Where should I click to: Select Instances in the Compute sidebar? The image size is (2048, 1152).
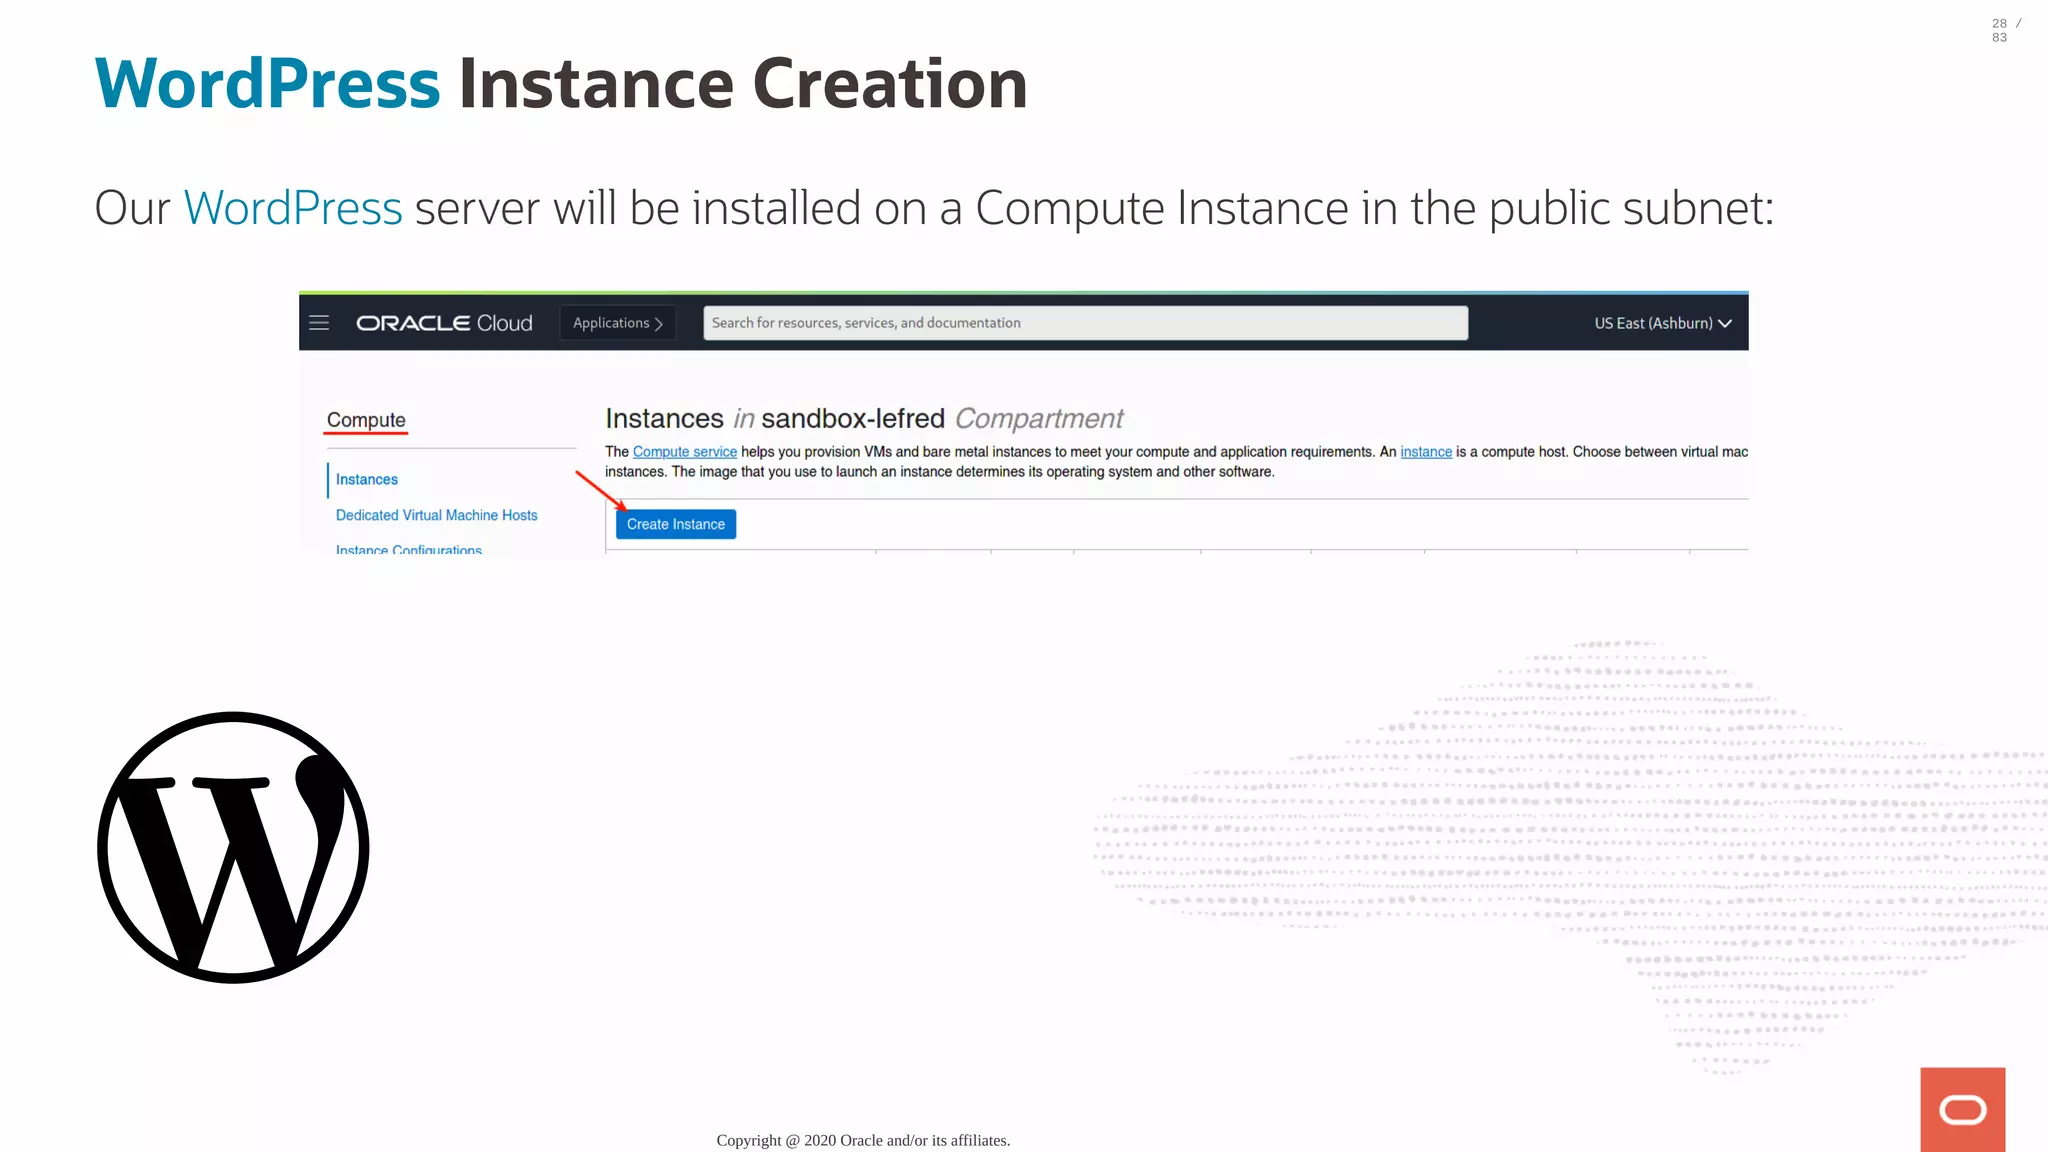(x=367, y=480)
